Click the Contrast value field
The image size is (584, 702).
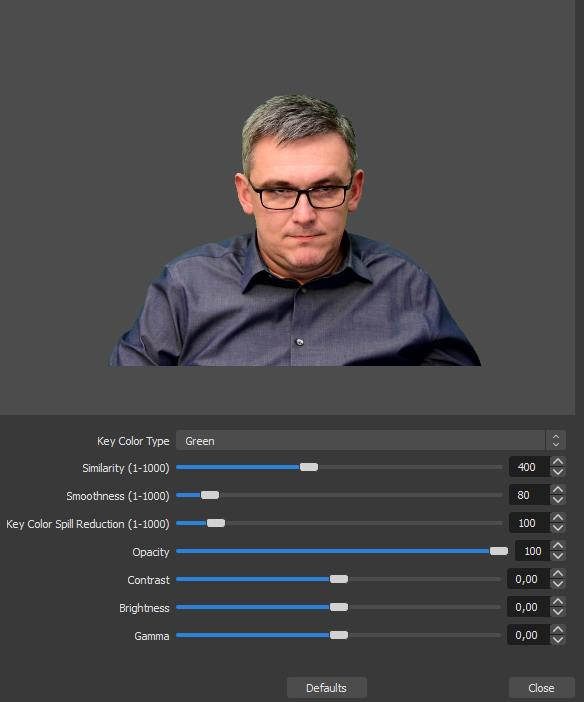[x=528, y=579]
